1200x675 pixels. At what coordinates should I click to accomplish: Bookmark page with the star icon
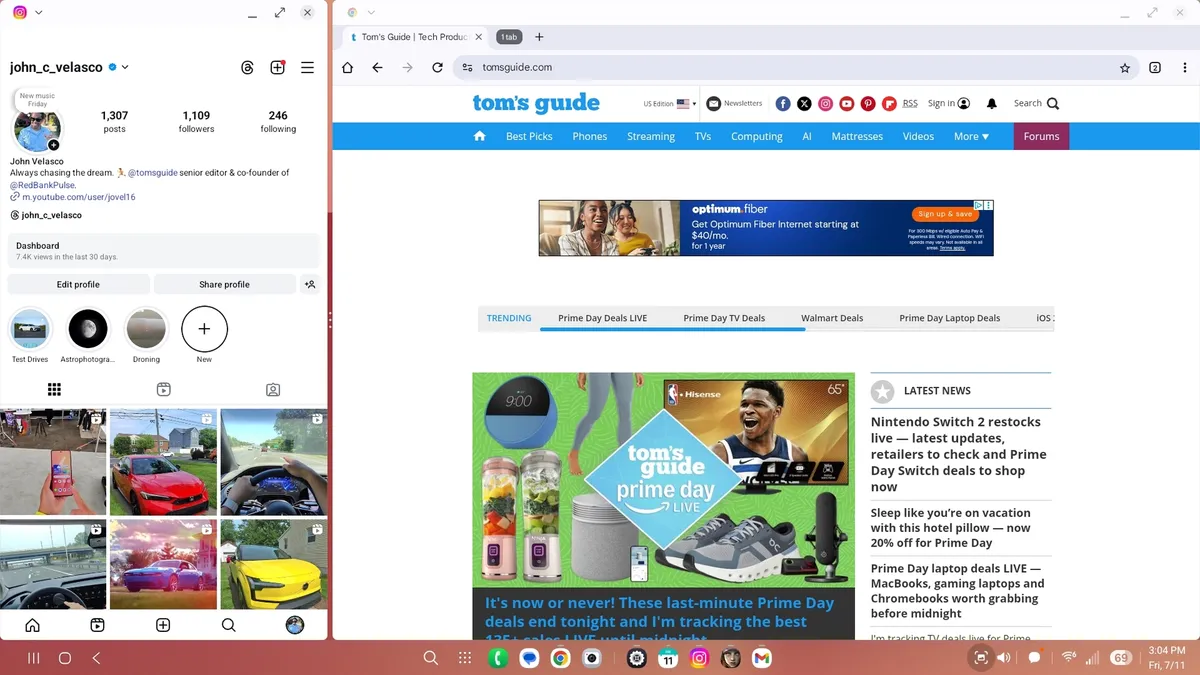[1125, 68]
